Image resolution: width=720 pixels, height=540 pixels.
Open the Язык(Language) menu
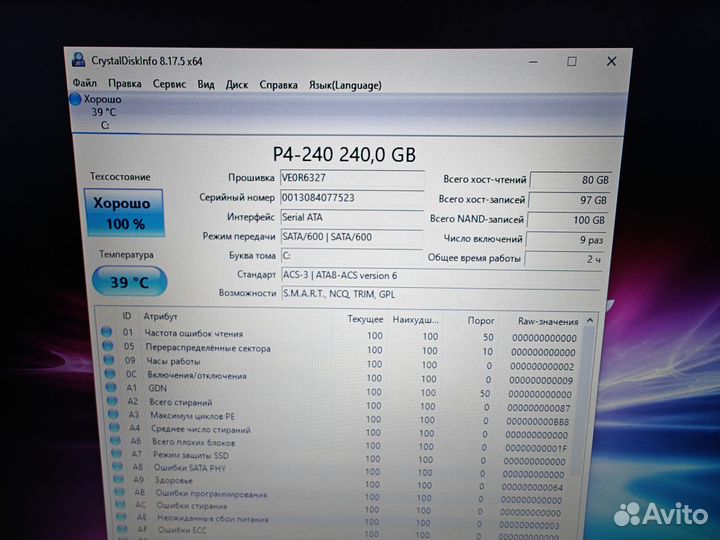(345, 85)
